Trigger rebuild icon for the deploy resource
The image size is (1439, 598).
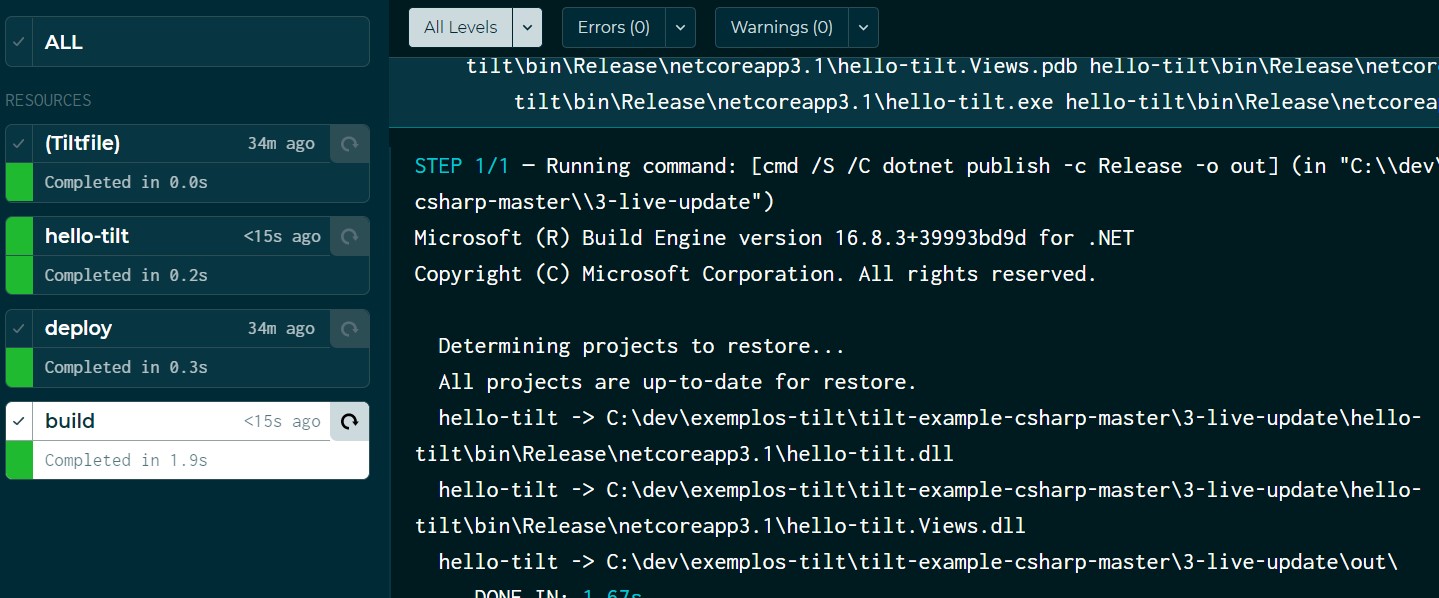pyautogui.click(x=349, y=329)
